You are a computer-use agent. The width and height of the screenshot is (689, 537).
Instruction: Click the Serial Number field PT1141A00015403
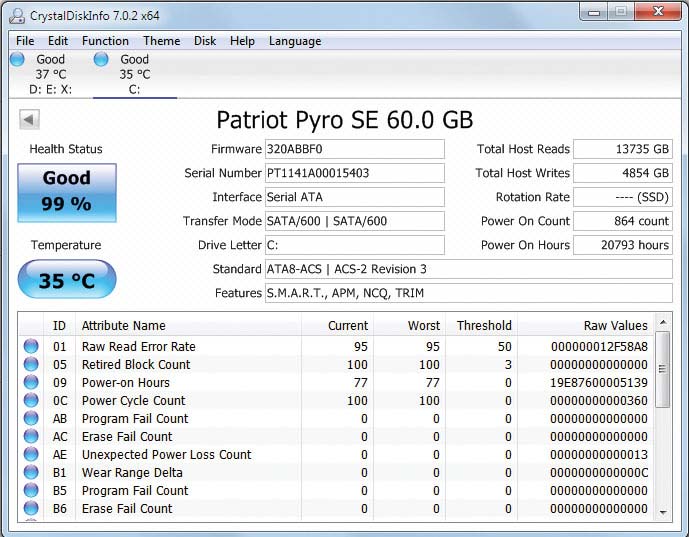[x=355, y=173]
